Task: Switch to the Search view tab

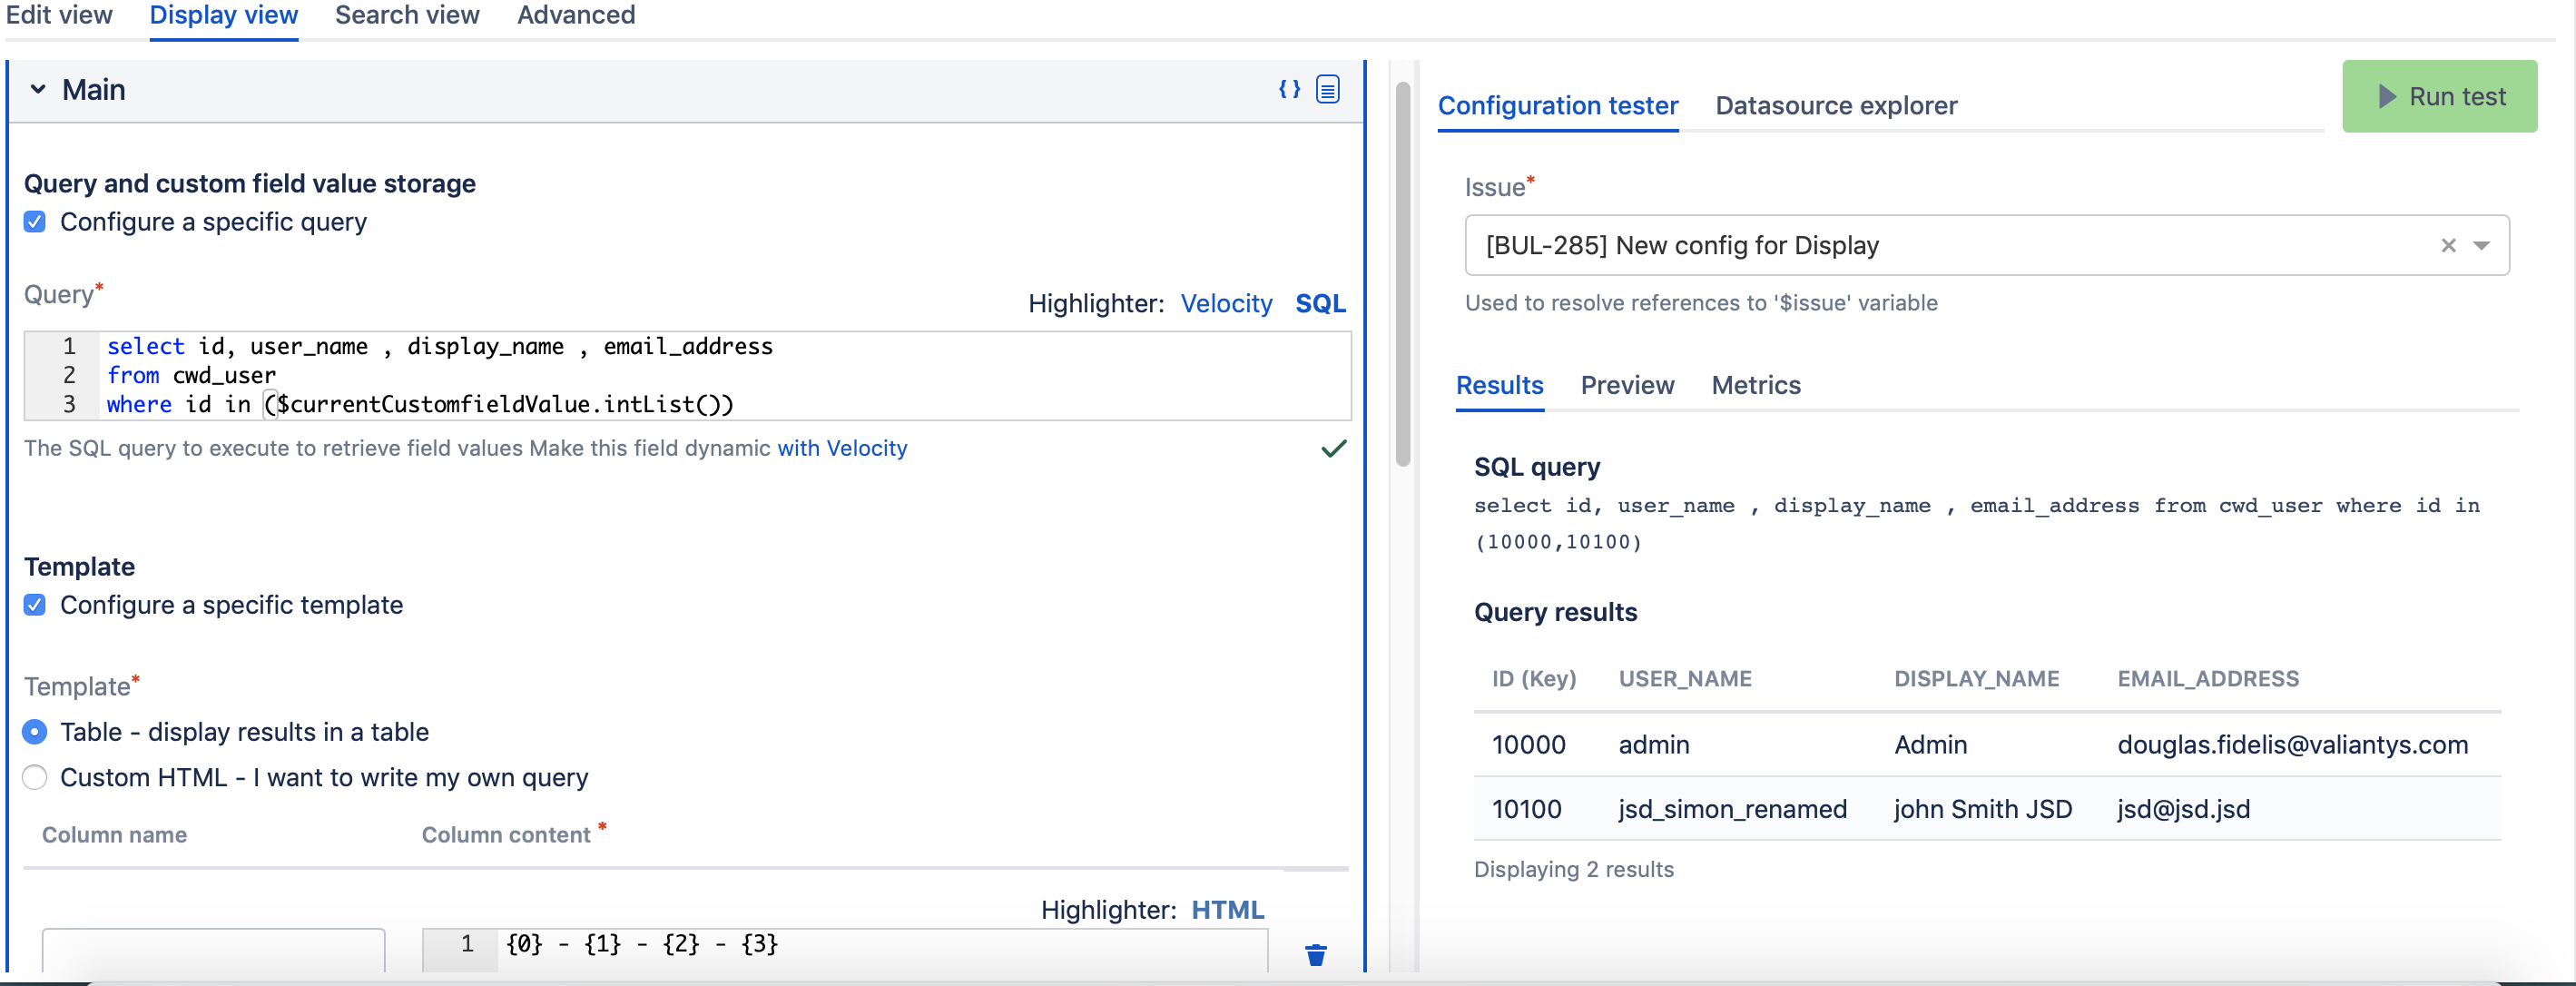Action: (406, 15)
